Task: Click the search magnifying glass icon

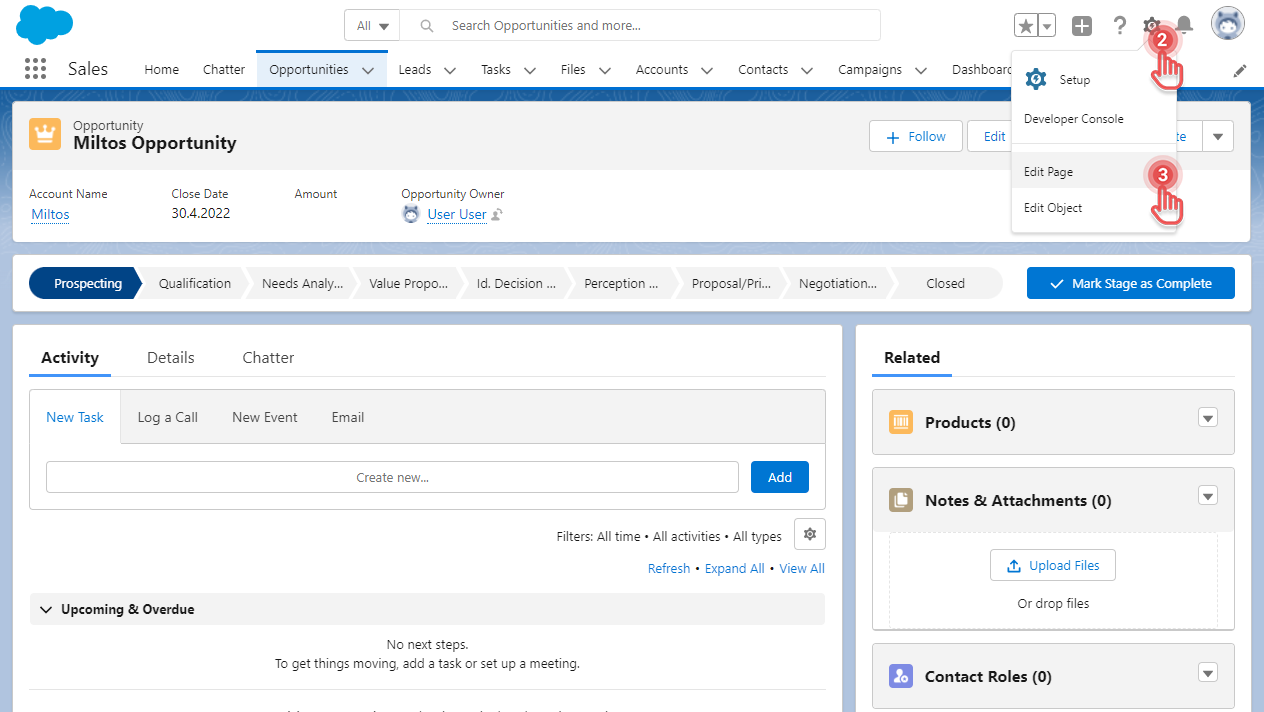Action: [x=426, y=25]
